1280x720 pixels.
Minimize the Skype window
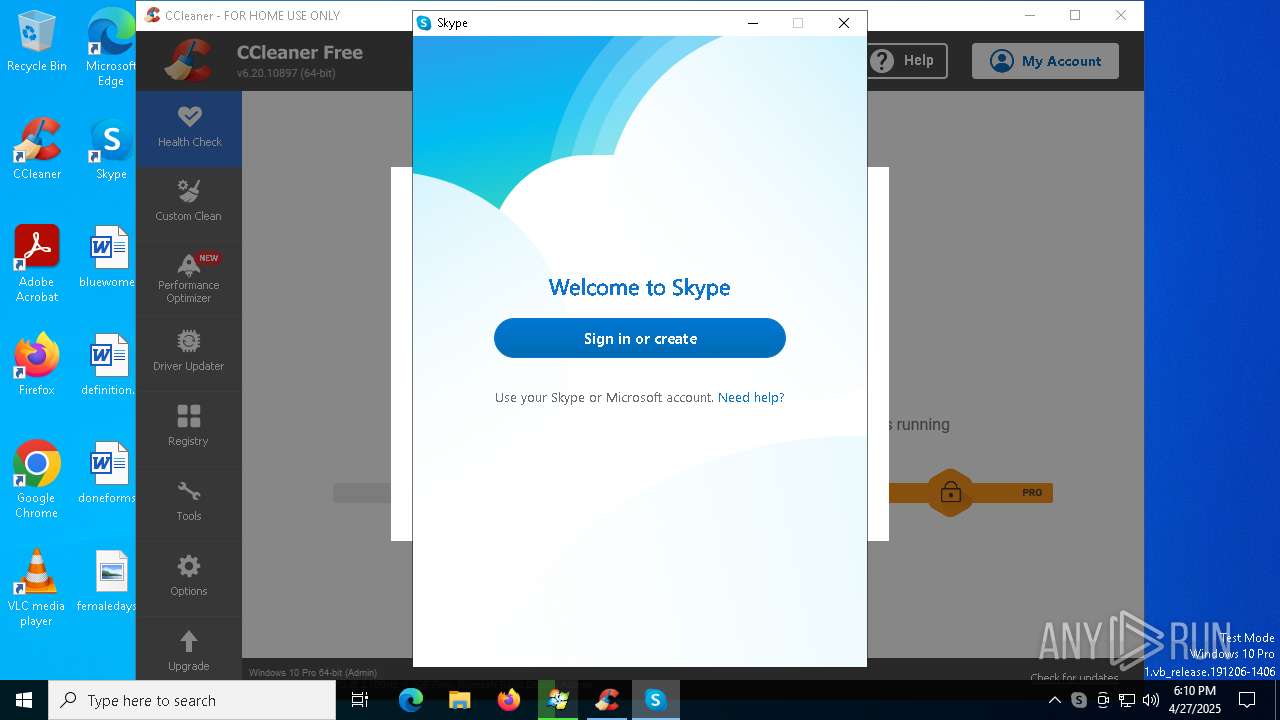coord(753,23)
